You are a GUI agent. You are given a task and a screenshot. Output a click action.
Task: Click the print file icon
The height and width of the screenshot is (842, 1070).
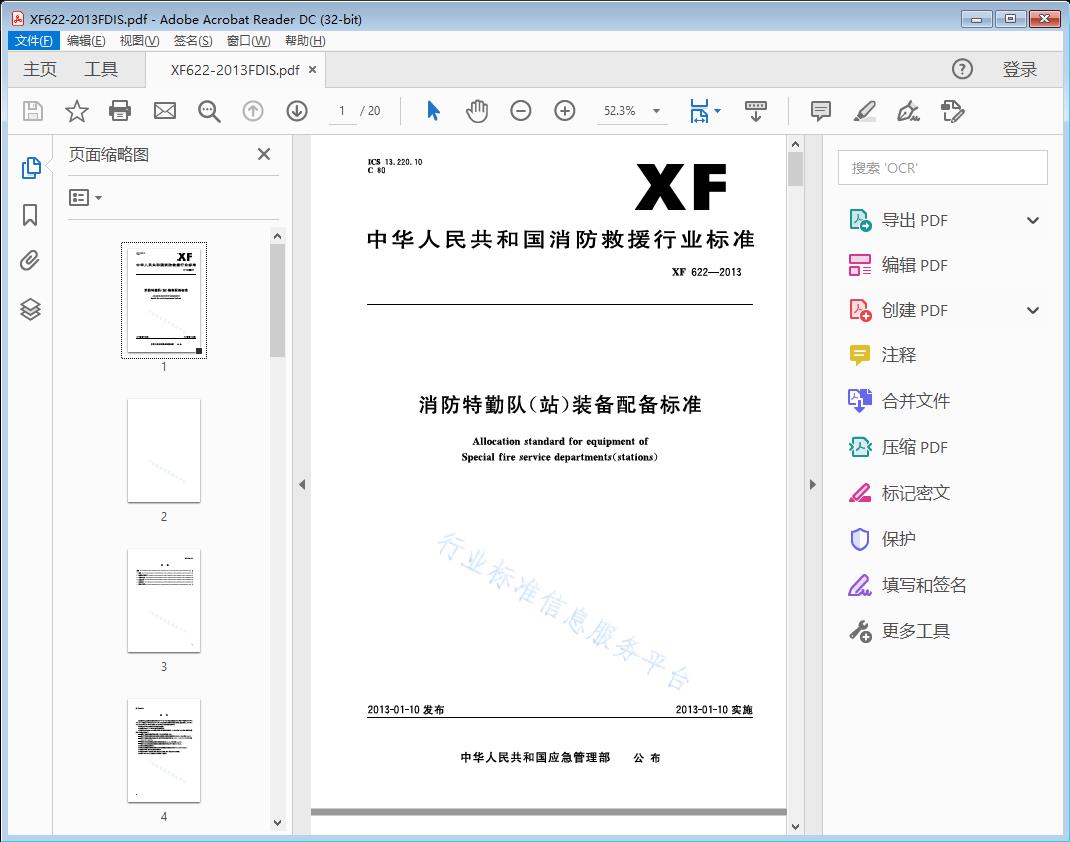[x=120, y=111]
